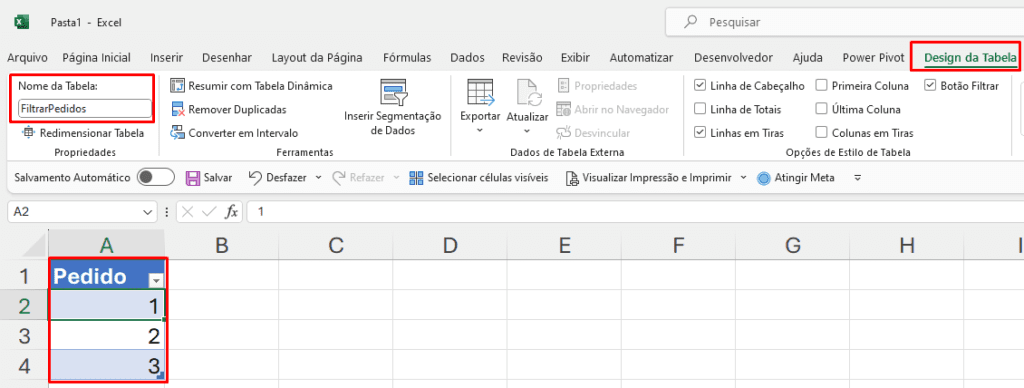
Task: Click the table name field FiltrarPedidos
Action: (84, 108)
